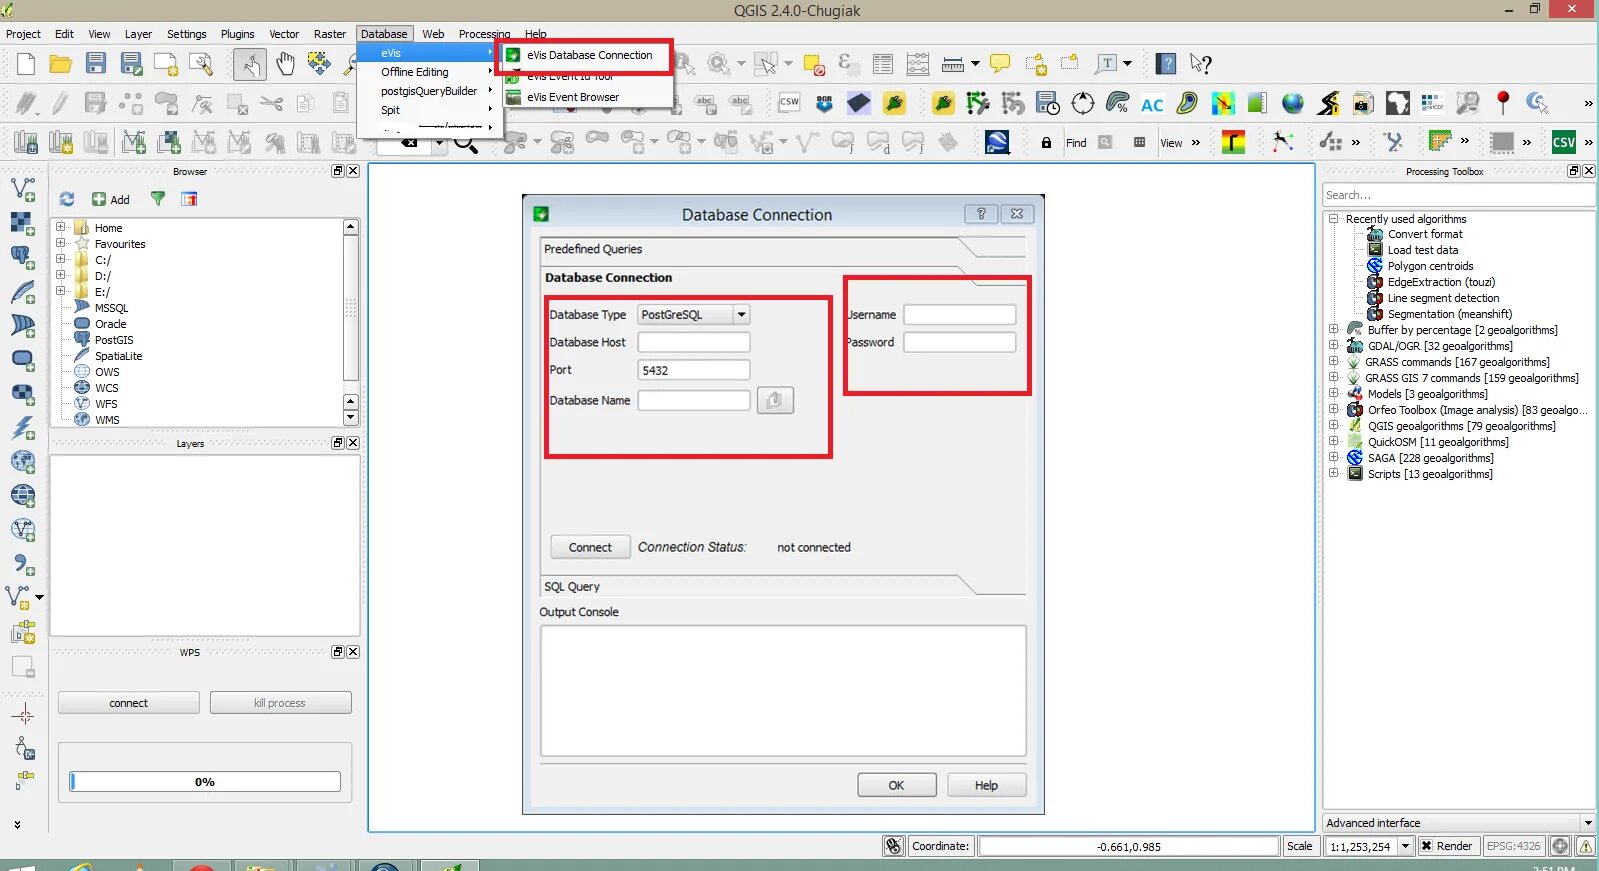
Task: Click the Username input field
Action: 960,314
